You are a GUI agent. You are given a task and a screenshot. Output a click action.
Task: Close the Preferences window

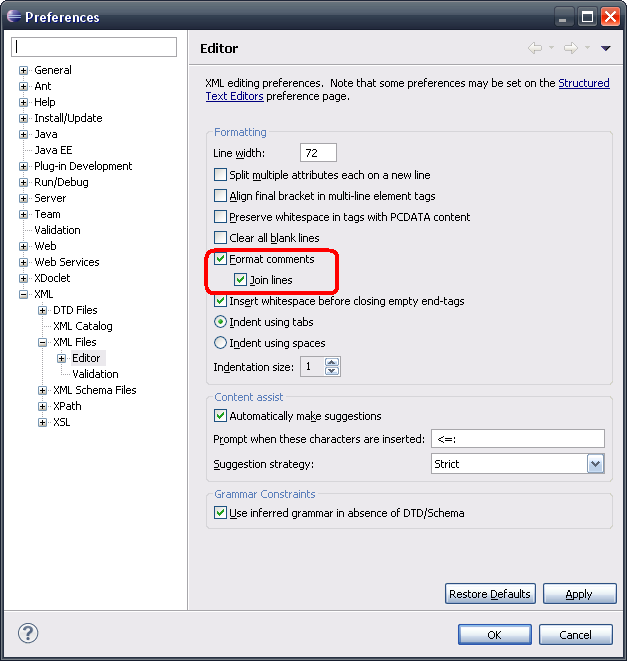(x=610, y=17)
